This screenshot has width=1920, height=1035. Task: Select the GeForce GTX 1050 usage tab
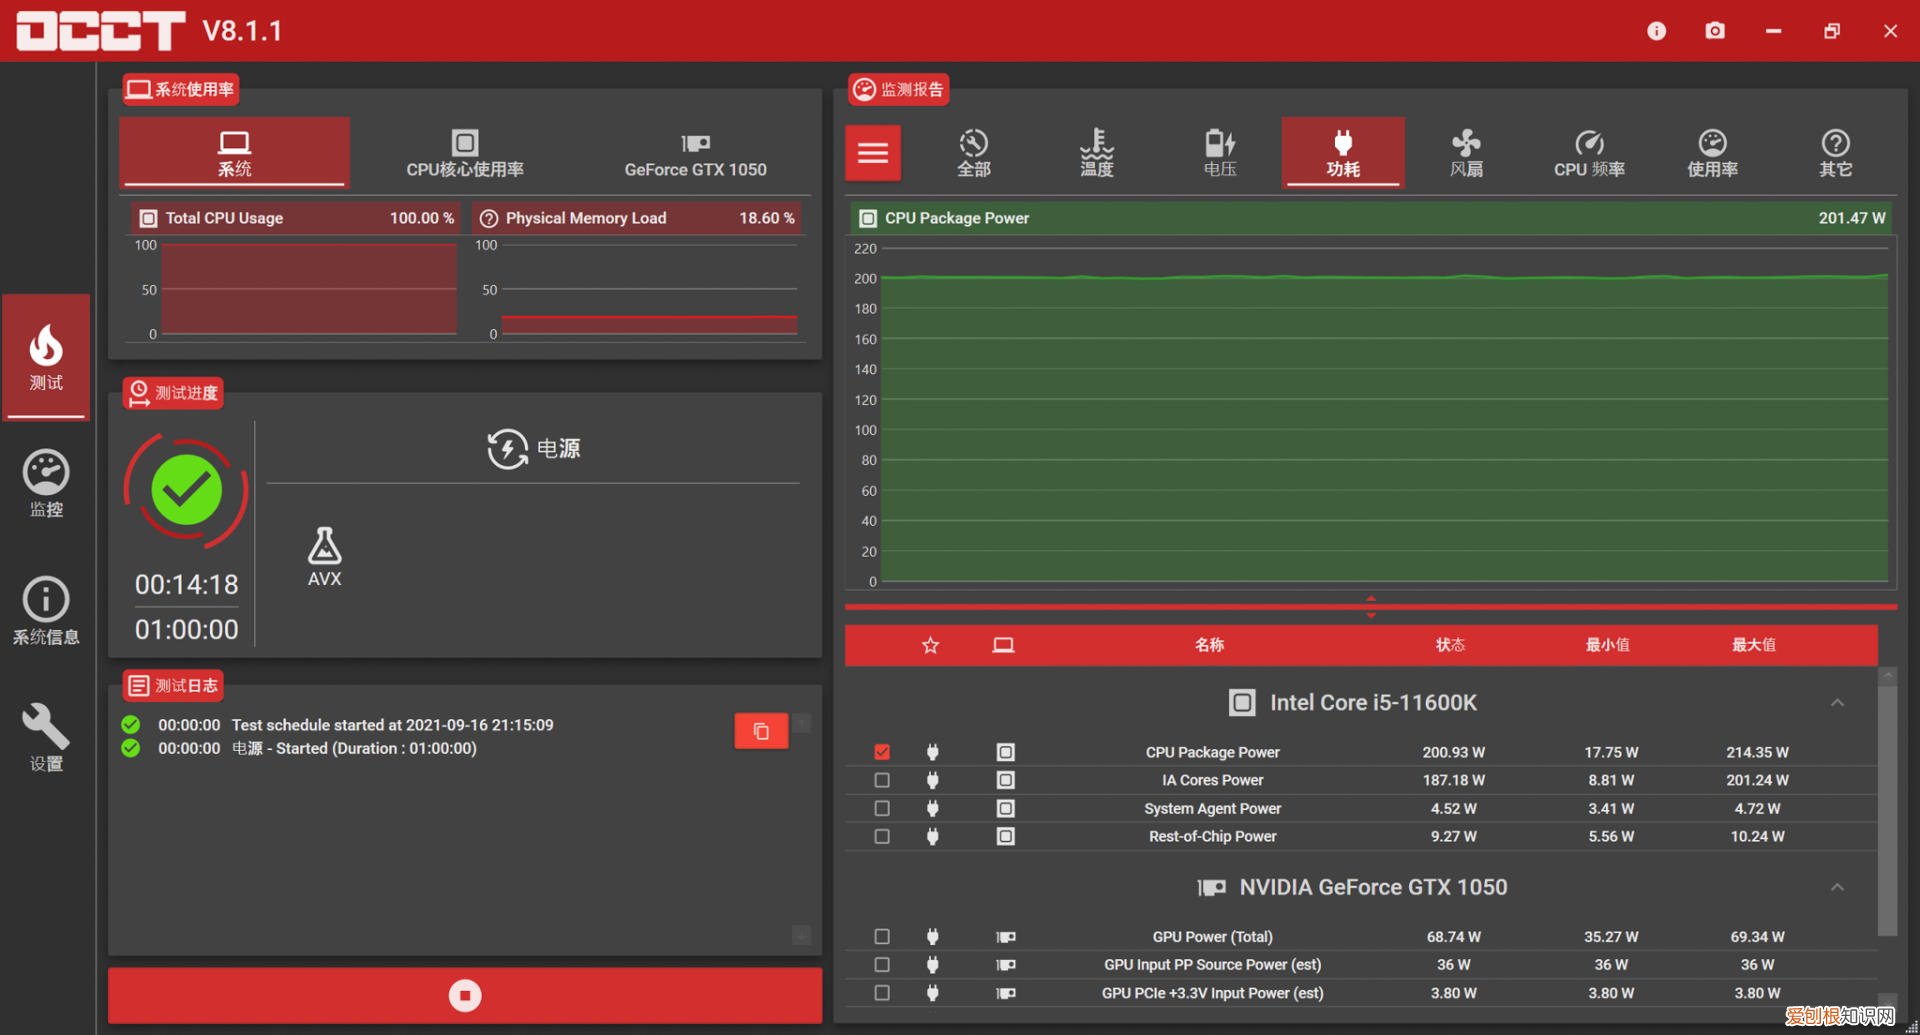[x=695, y=153]
